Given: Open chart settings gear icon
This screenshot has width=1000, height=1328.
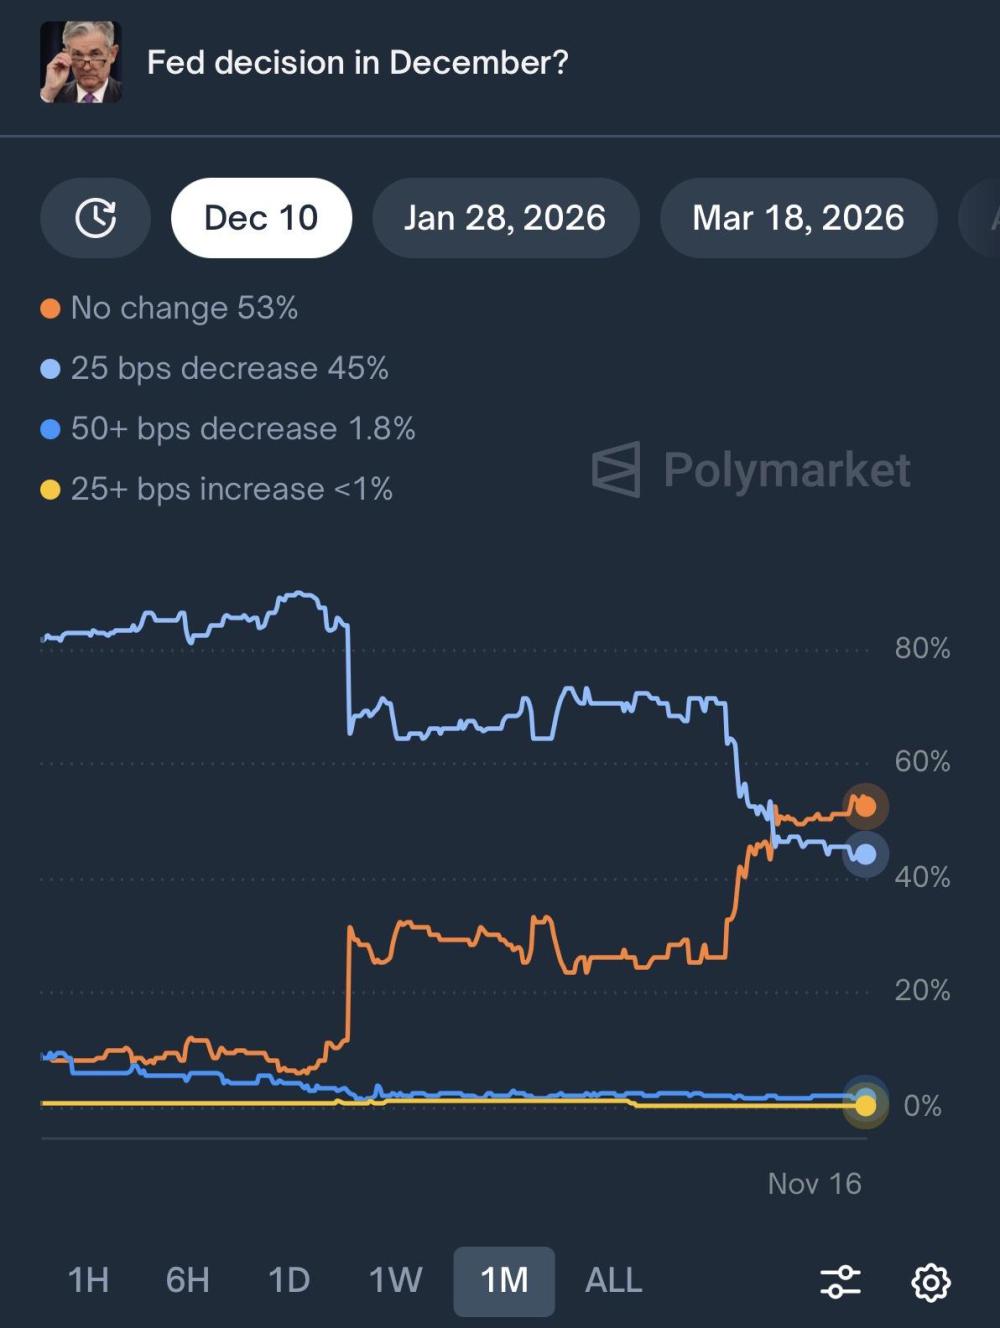Looking at the screenshot, I should (931, 1281).
